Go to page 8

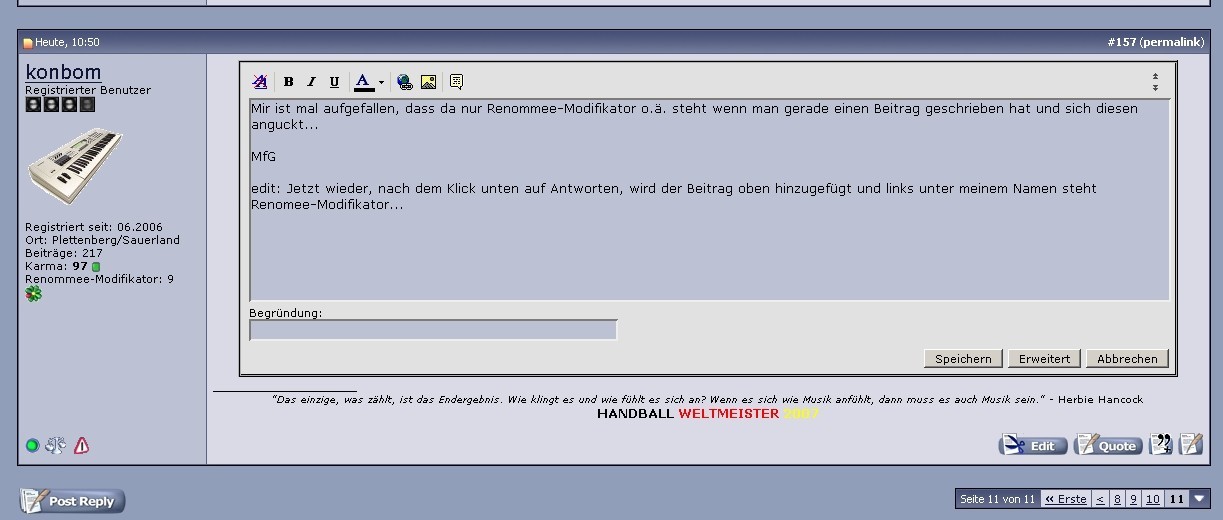click(x=1117, y=499)
